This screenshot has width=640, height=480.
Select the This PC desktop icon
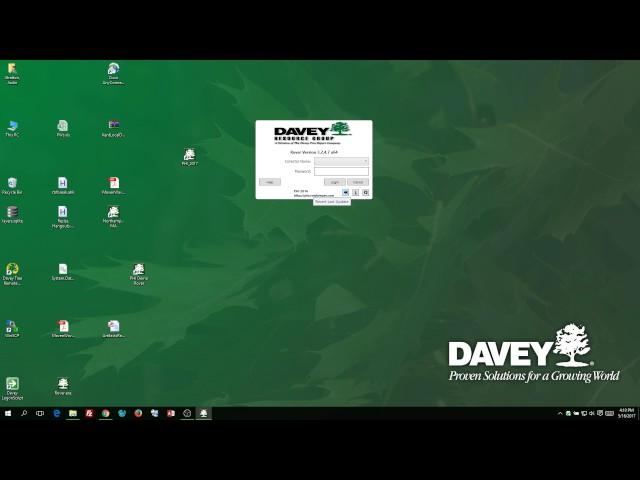12,127
